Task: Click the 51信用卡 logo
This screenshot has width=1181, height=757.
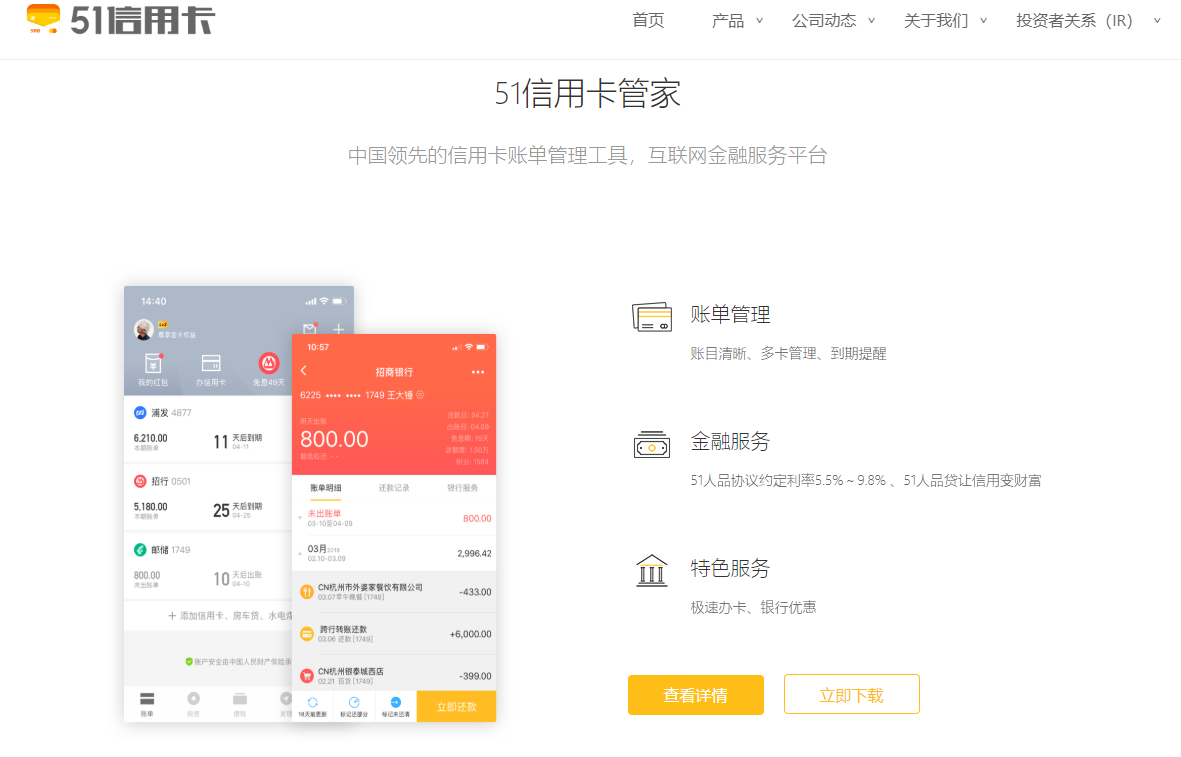Action: (121, 19)
